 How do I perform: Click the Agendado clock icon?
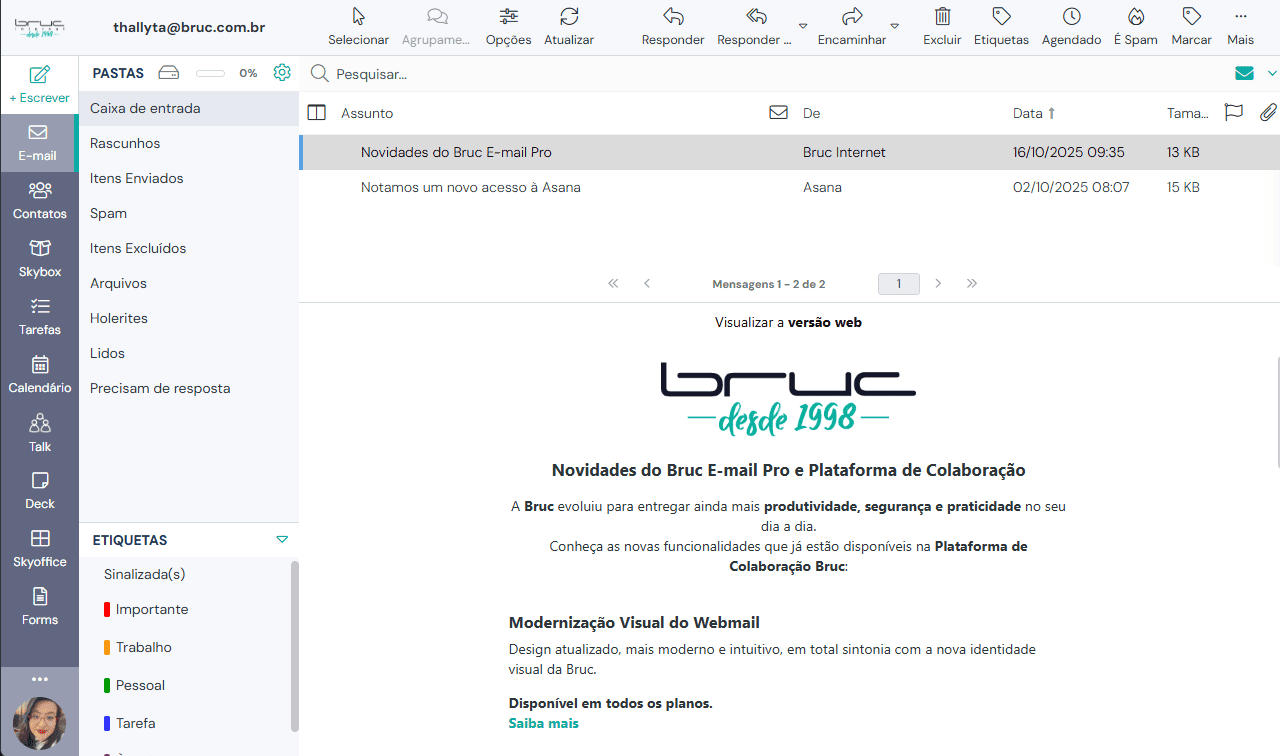pos(1071,17)
